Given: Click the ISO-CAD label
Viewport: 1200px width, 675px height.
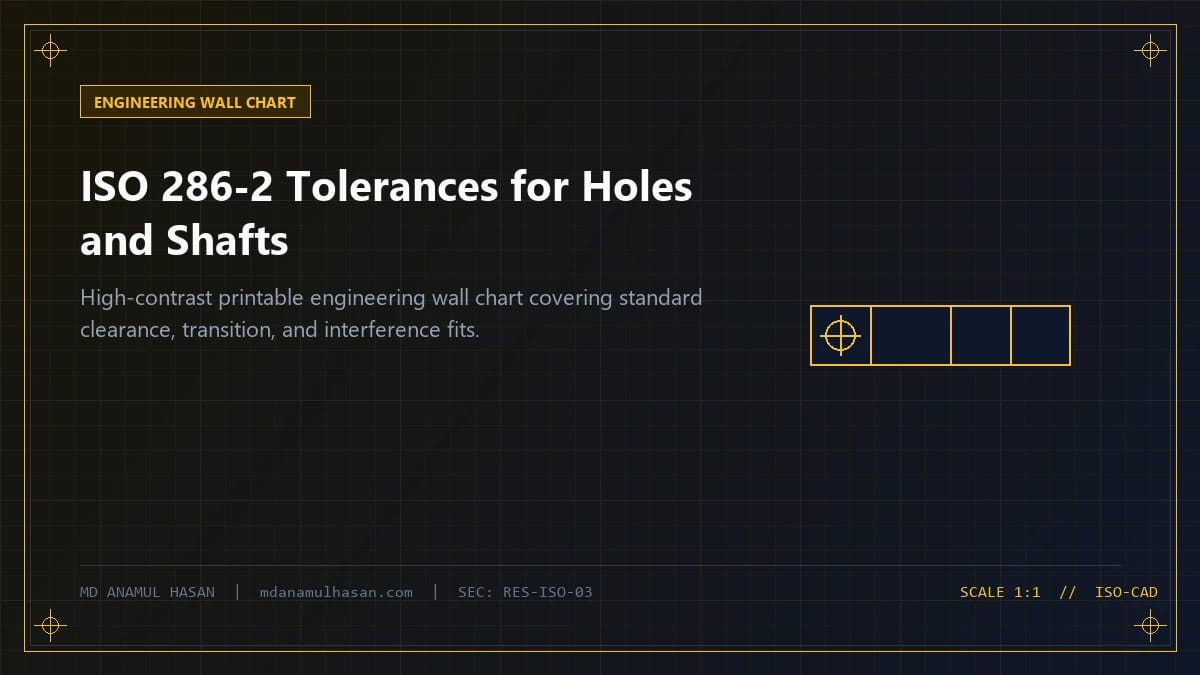Looking at the screenshot, I should coord(1126,592).
